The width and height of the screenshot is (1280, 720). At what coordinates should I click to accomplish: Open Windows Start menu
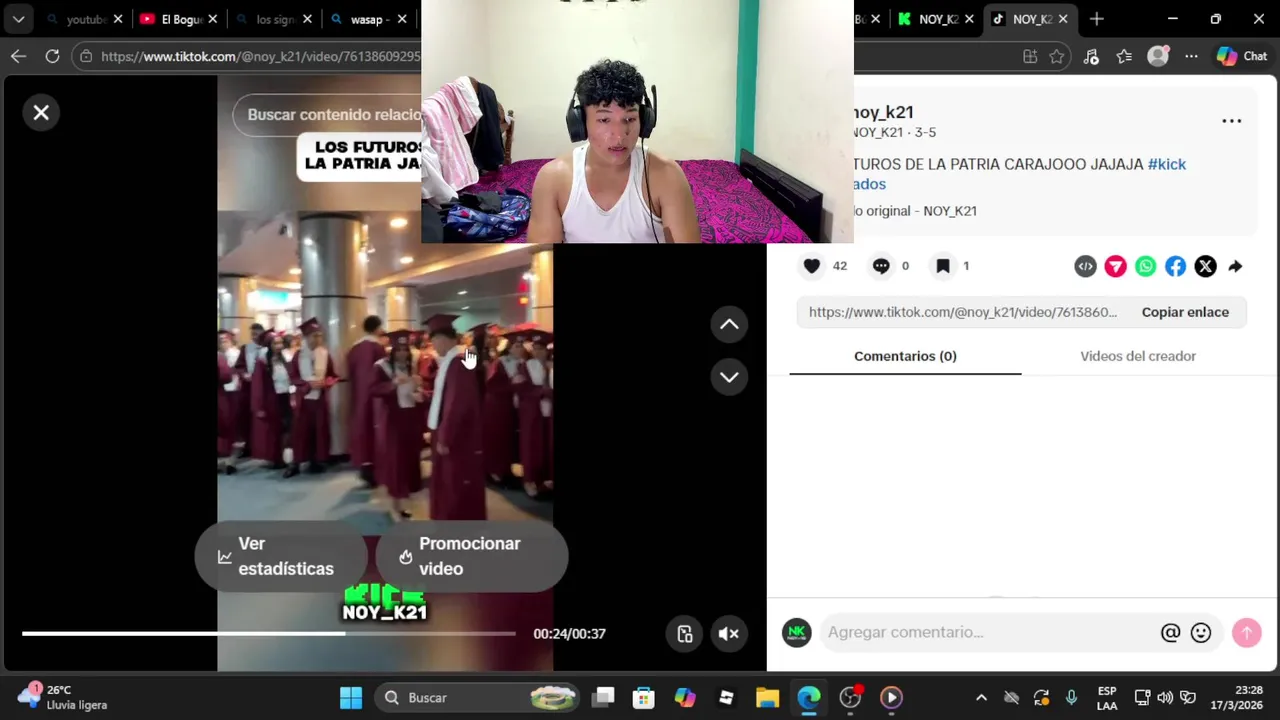point(351,698)
